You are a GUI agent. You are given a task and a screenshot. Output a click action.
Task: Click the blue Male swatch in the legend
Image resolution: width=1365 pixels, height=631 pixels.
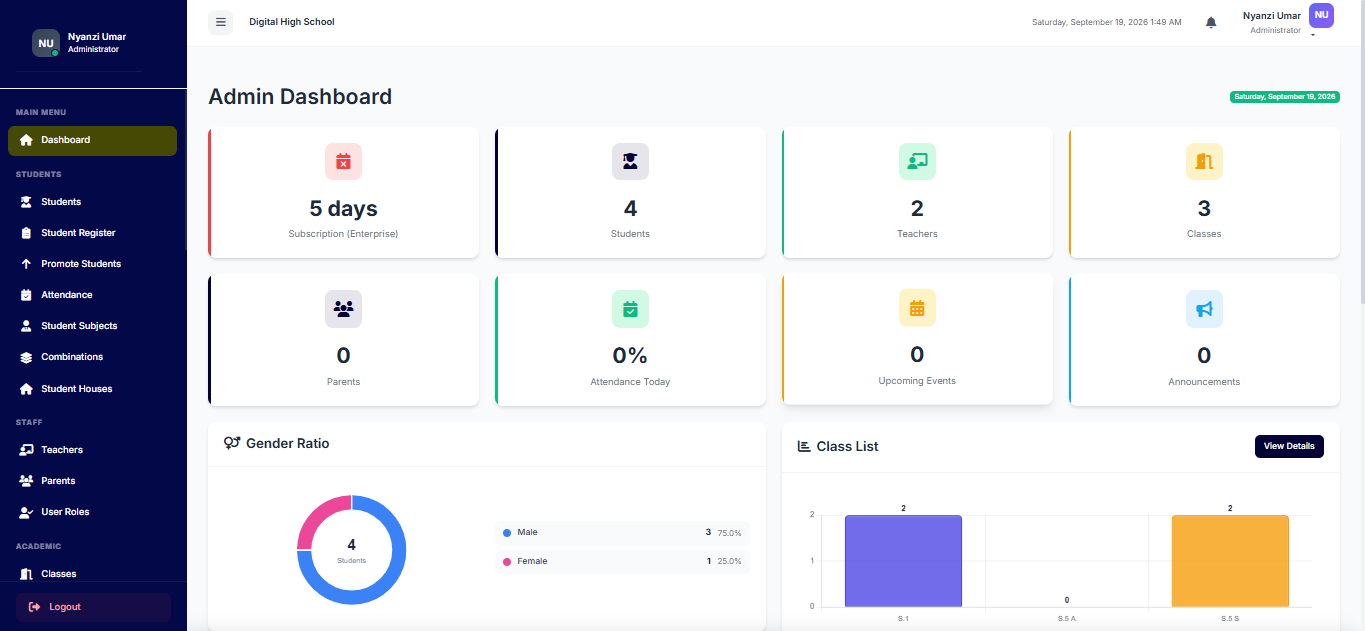coord(507,533)
